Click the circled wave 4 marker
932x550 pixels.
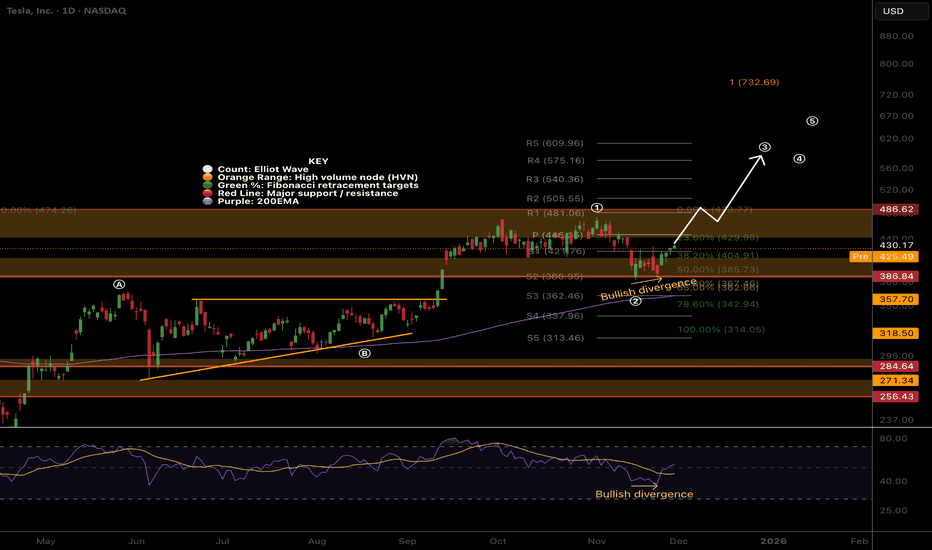tap(799, 159)
